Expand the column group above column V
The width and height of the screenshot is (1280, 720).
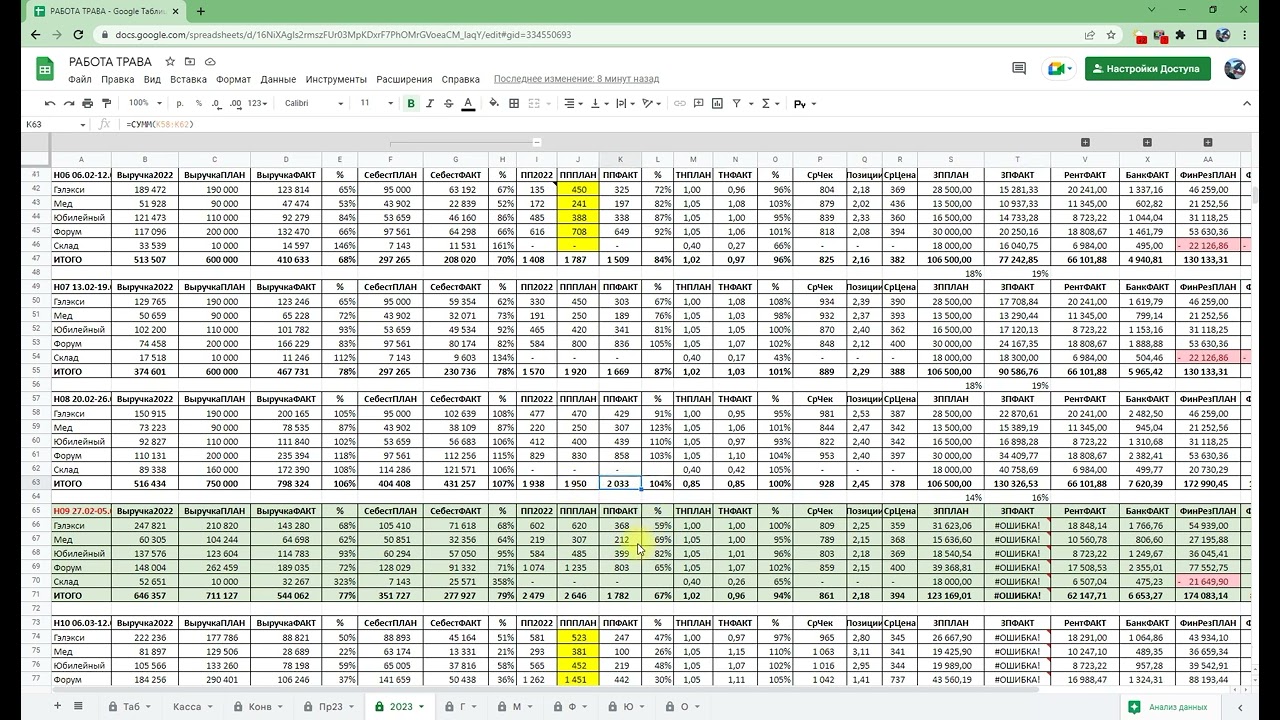pyautogui.click(x=1085, y=142)
